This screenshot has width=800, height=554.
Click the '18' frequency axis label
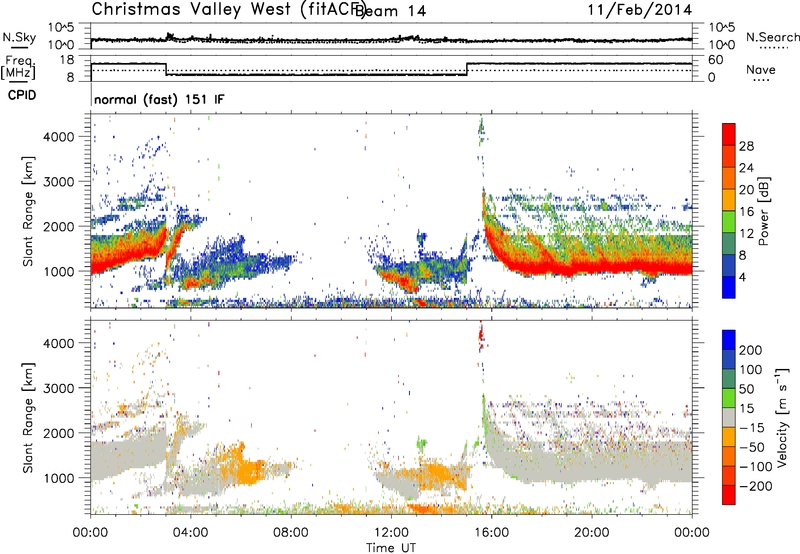pos(66,60)
